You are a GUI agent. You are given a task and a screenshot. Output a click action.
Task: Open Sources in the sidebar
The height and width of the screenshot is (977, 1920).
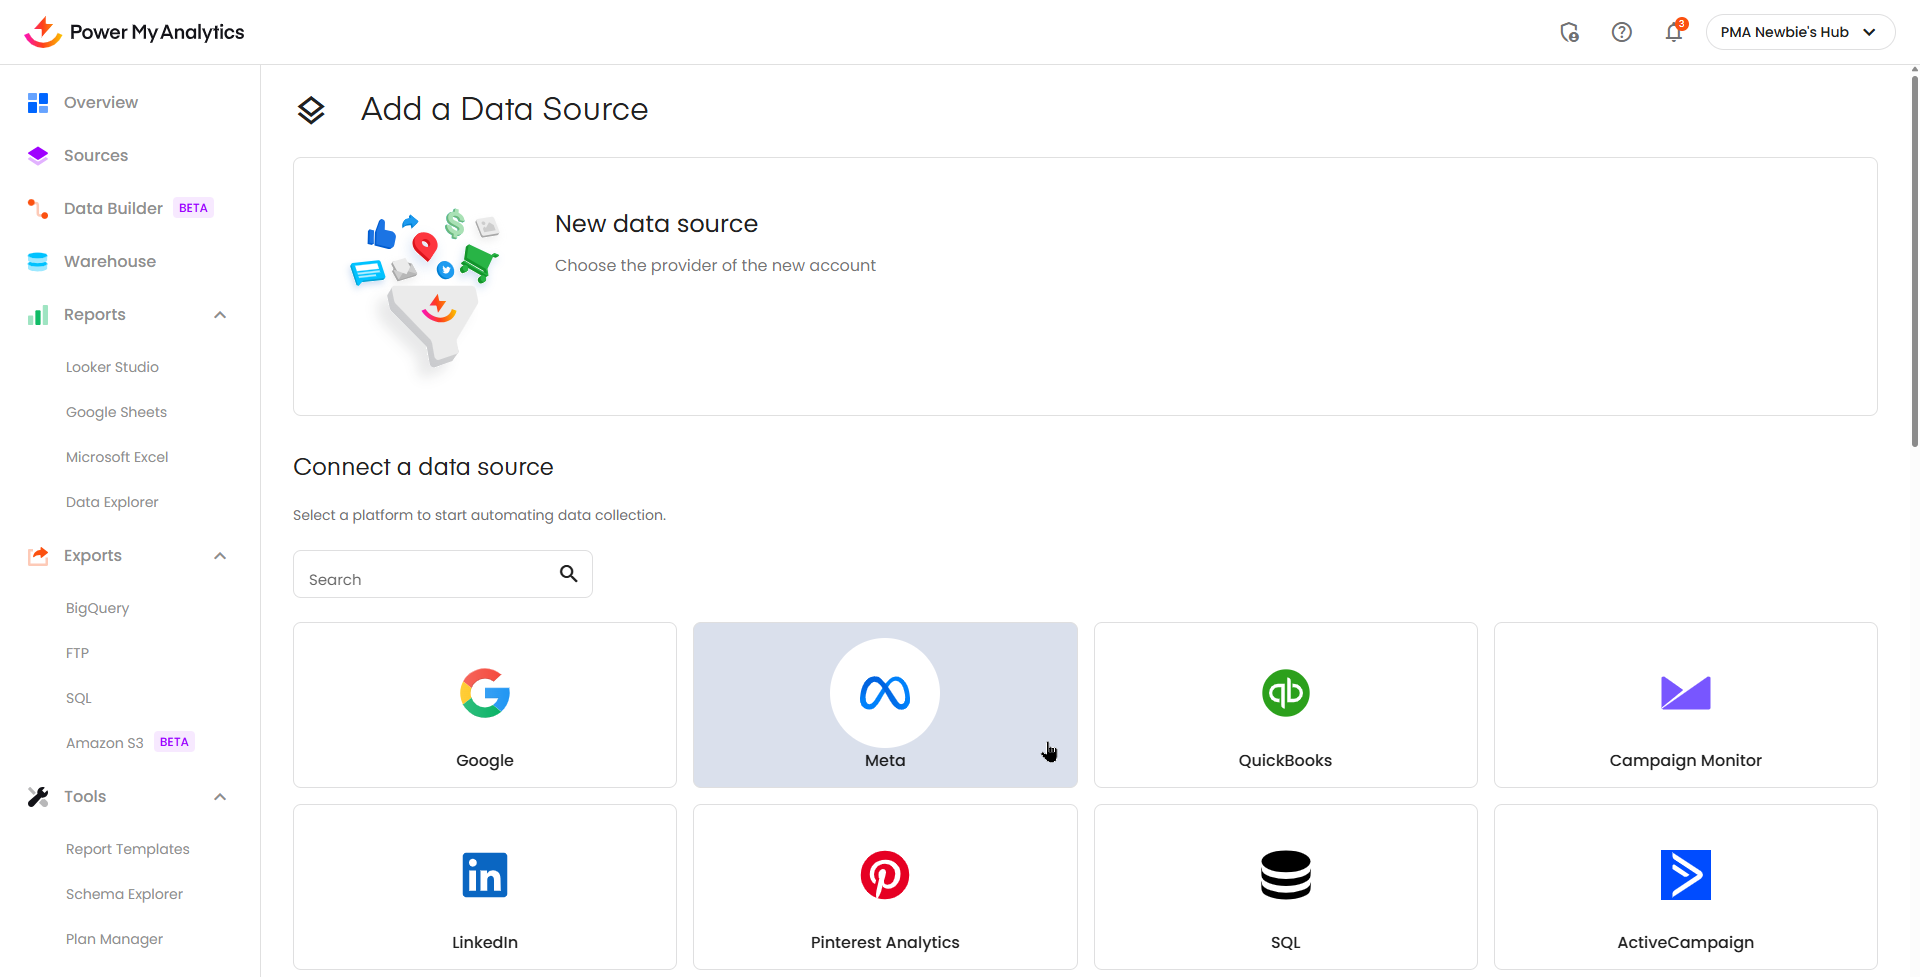[96, 155]
